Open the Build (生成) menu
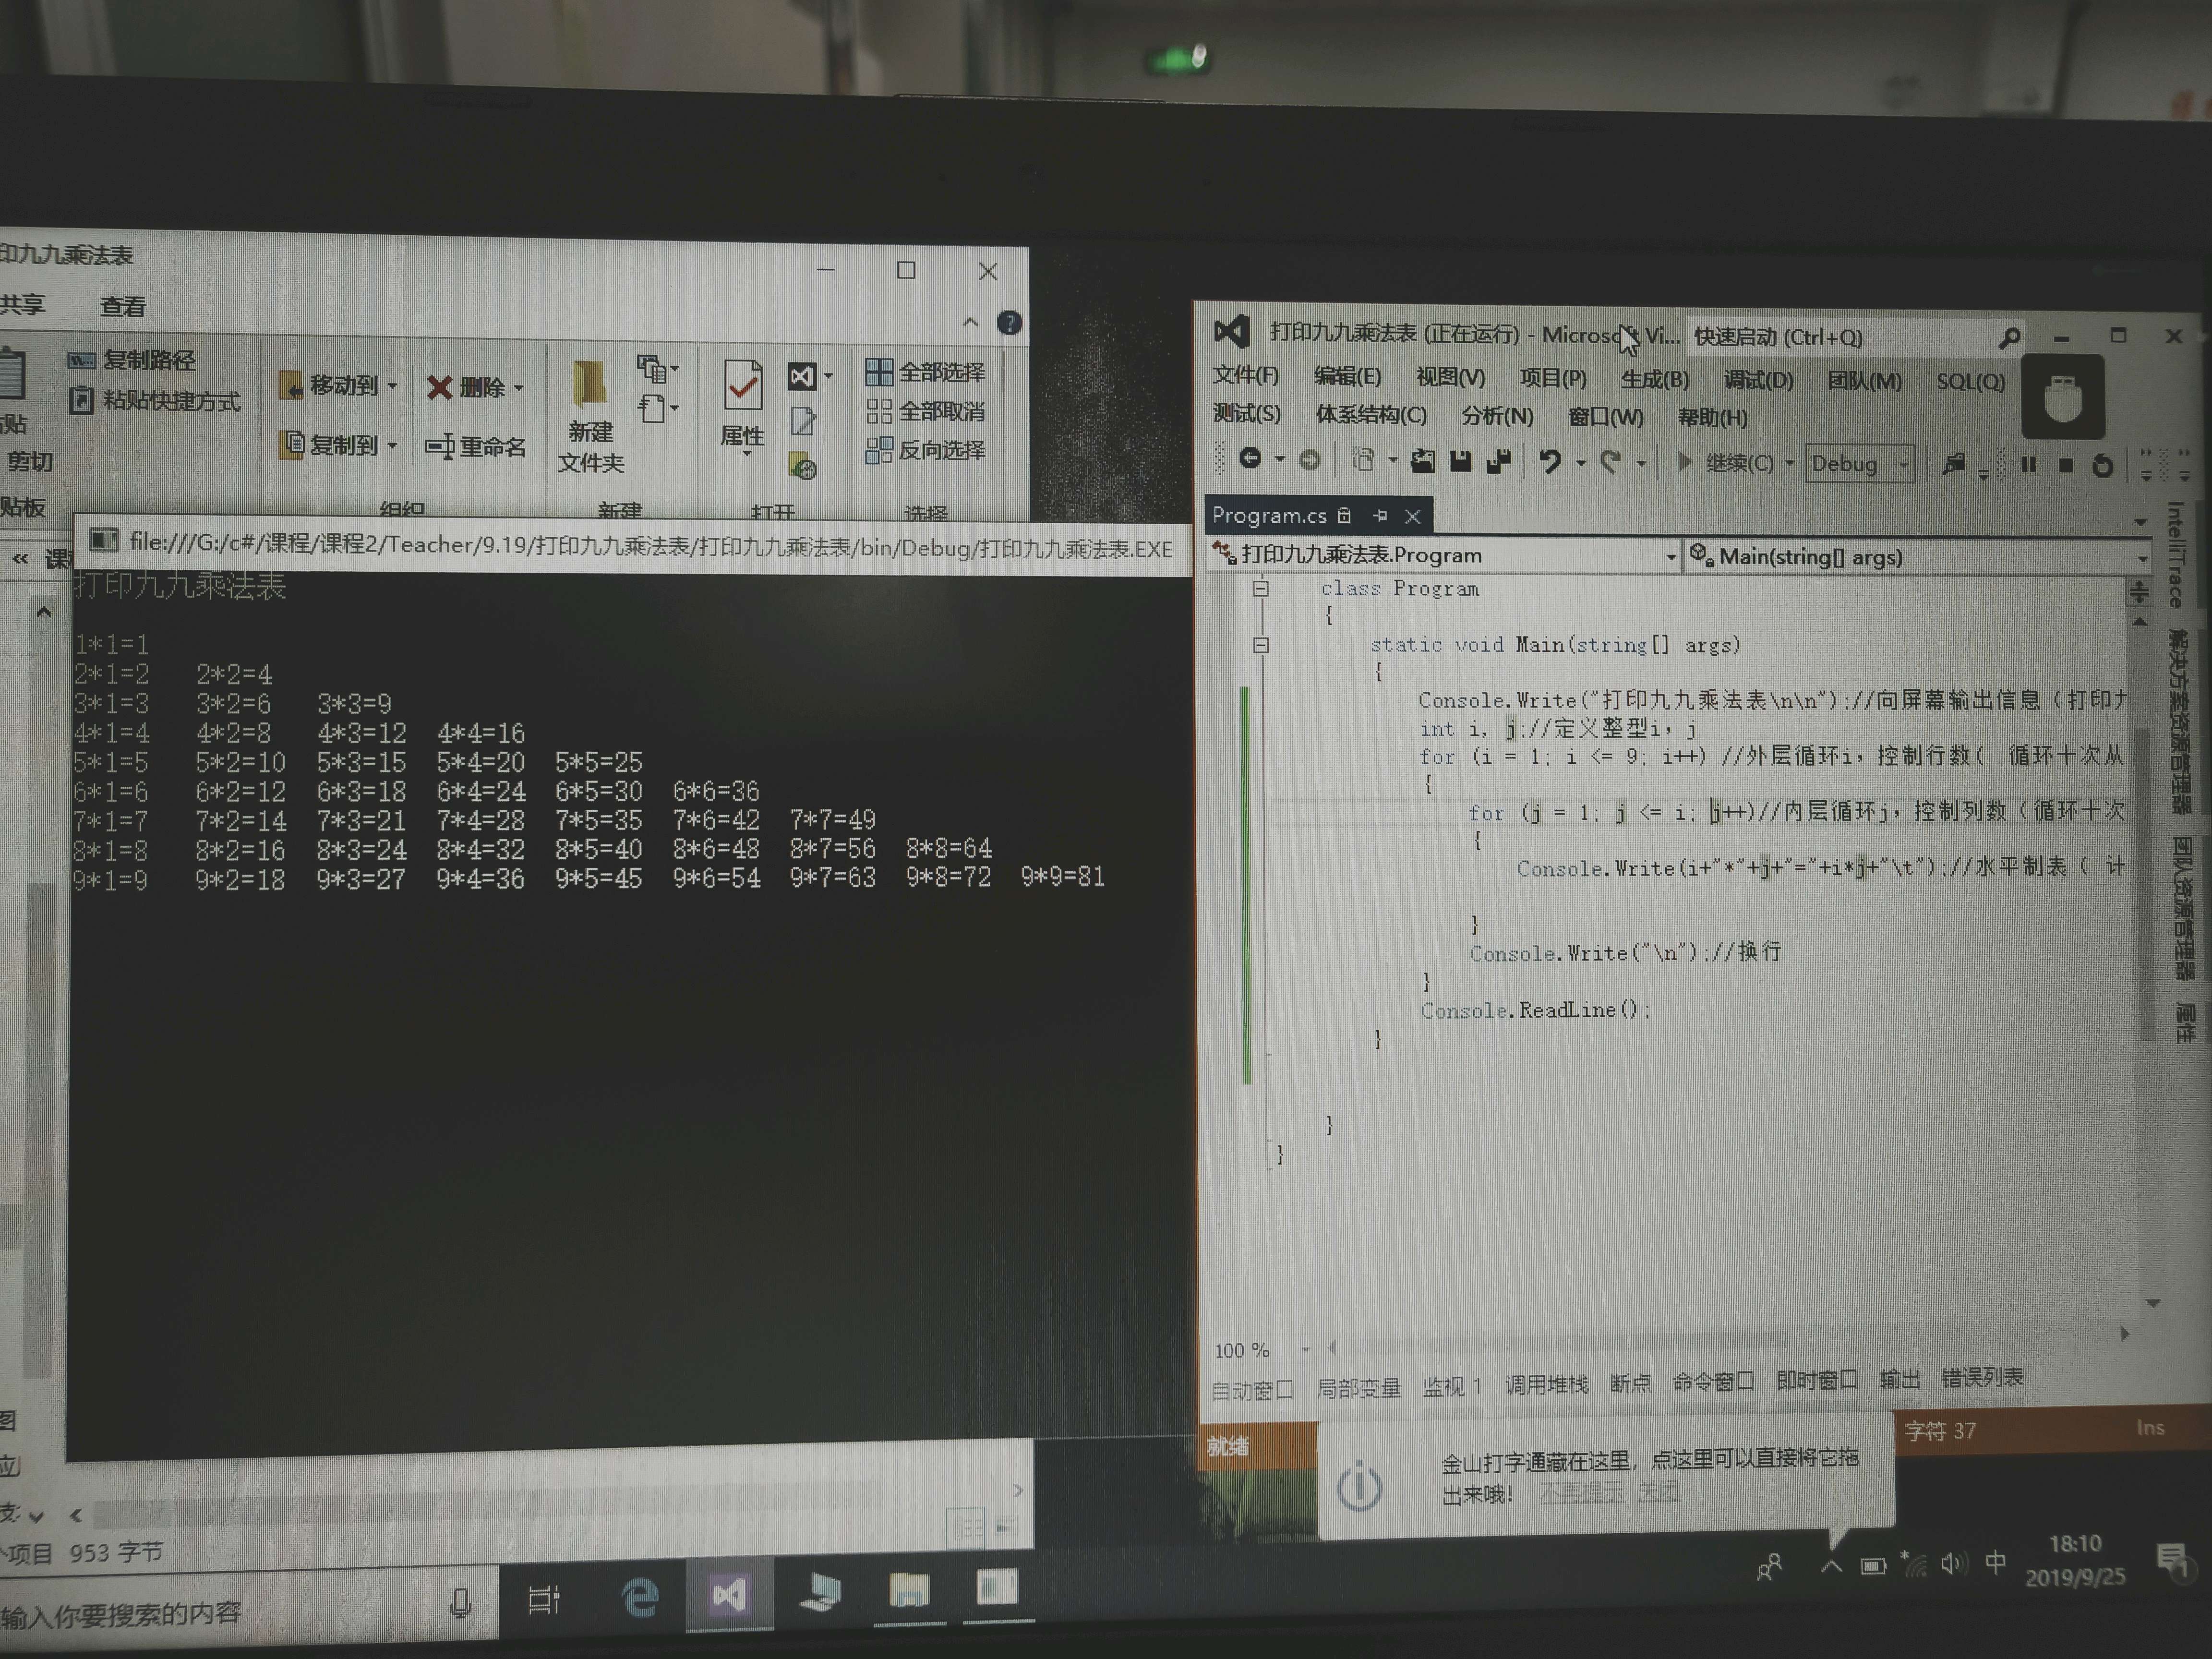This screenshot has width=2212, height=1659. coord(1655,379)
